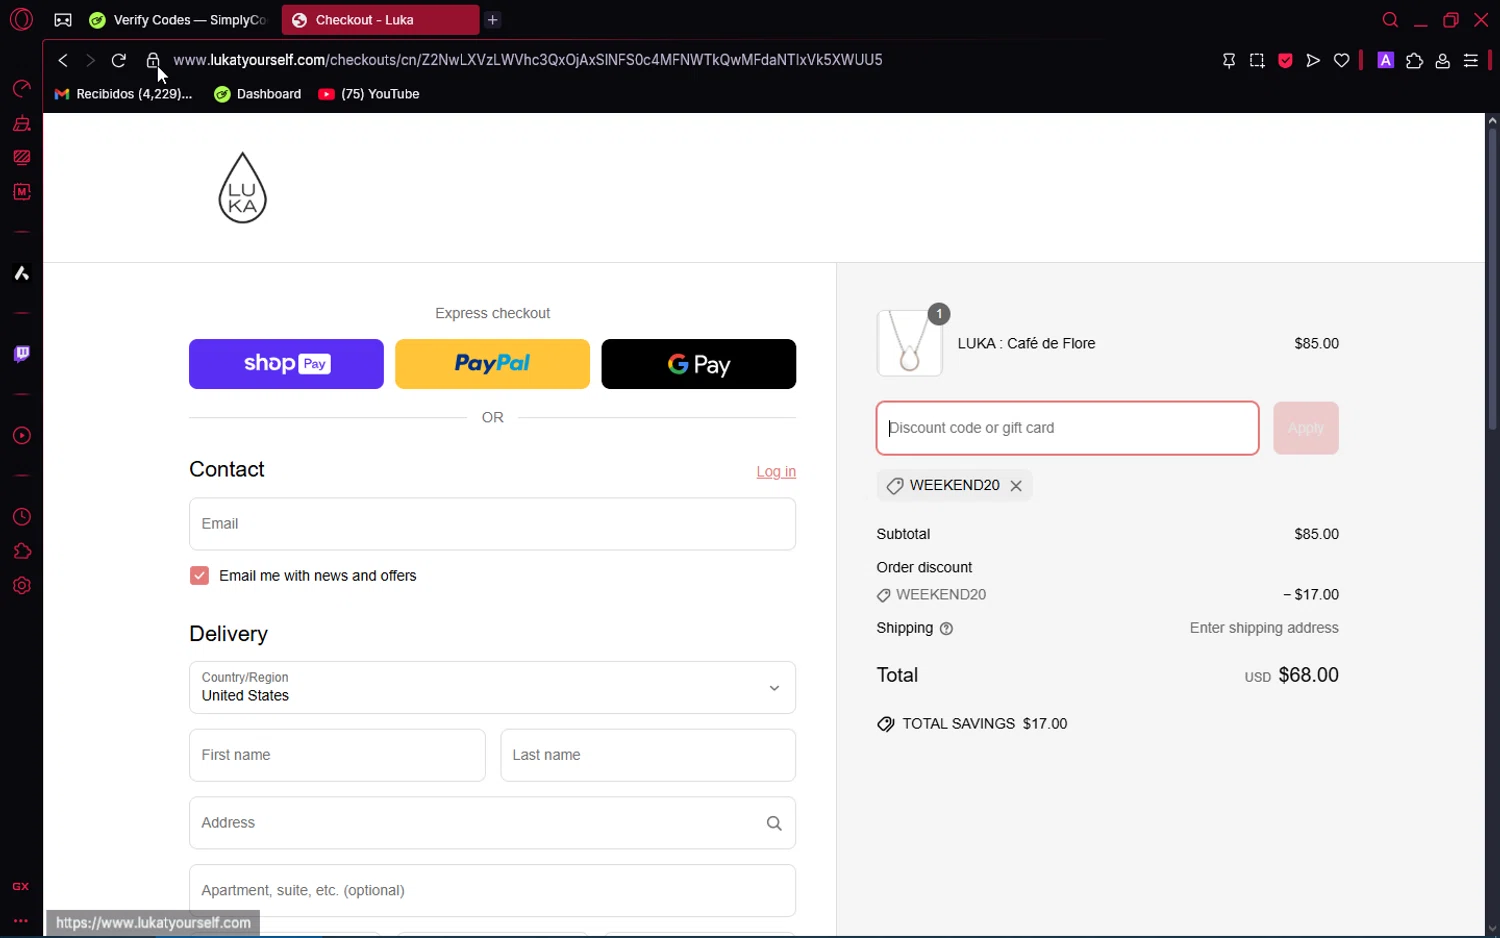Remove the WEEKEND20 discount code

click(x=1016, y=486)
